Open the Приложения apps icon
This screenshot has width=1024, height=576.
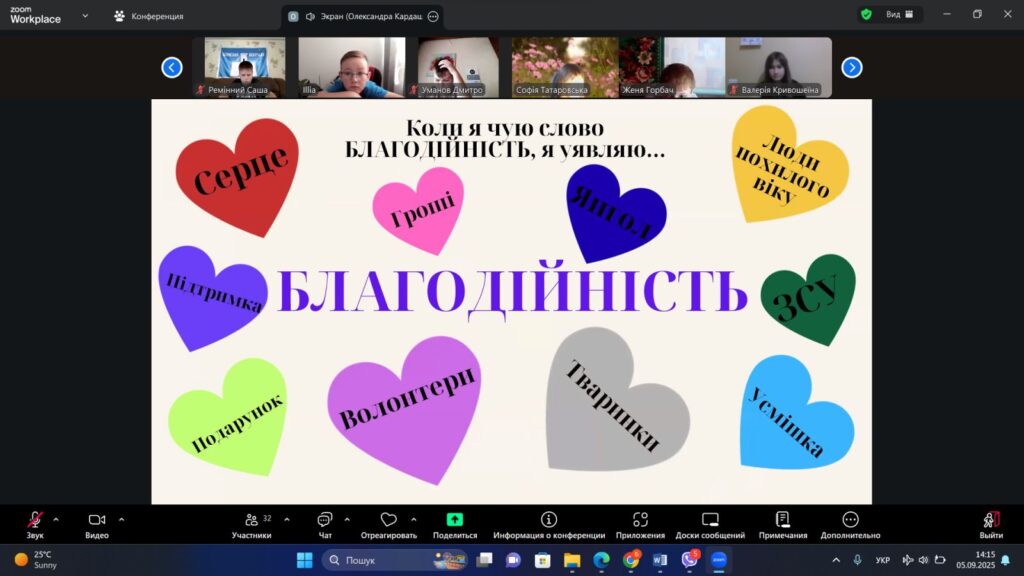[641, 520]
